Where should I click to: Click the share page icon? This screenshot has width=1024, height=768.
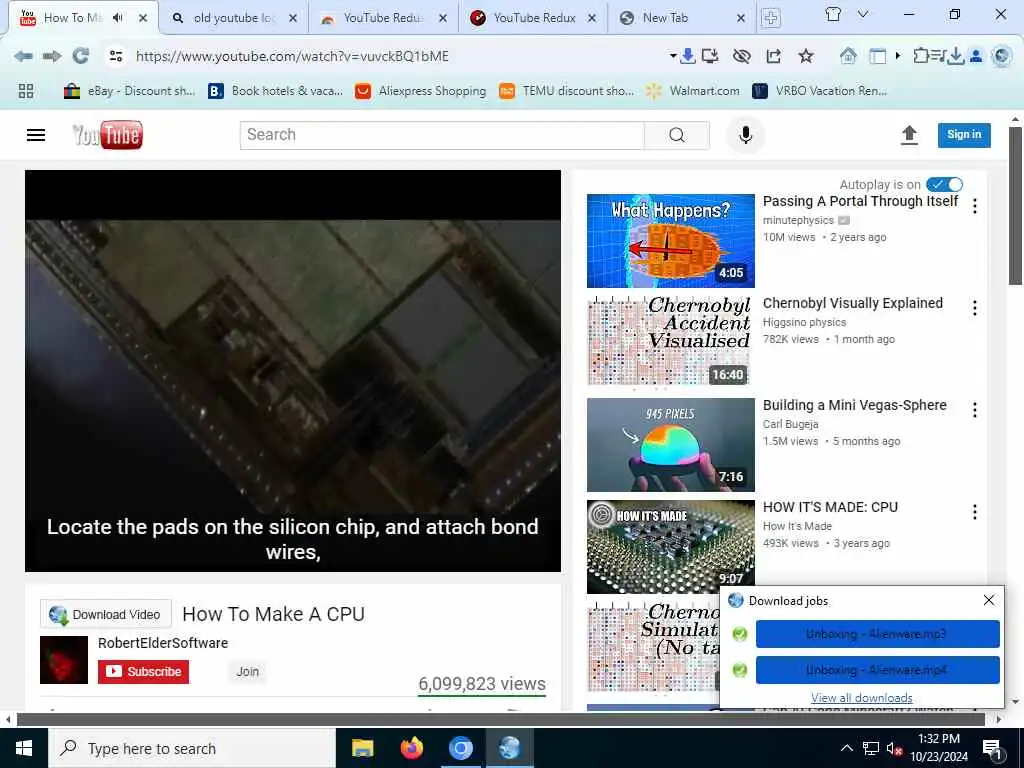[x=774, y=56]
